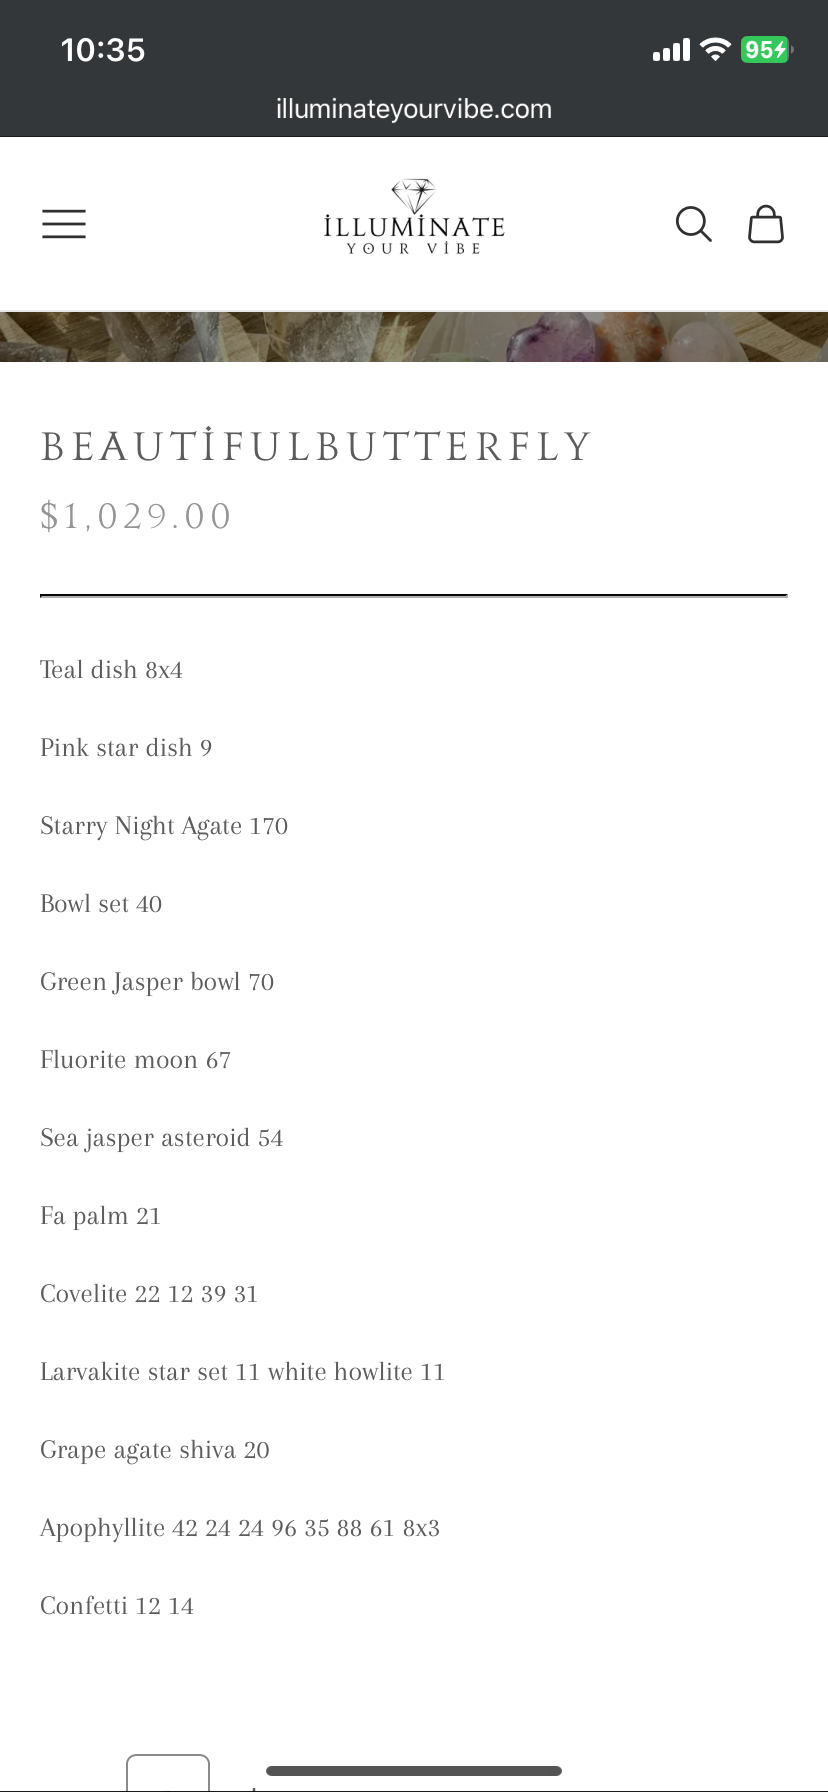Tap the BEAUTIFULBUTTERFLY product title
Viewport: 828px width, 1792px height.
click(x=317, y=446)
